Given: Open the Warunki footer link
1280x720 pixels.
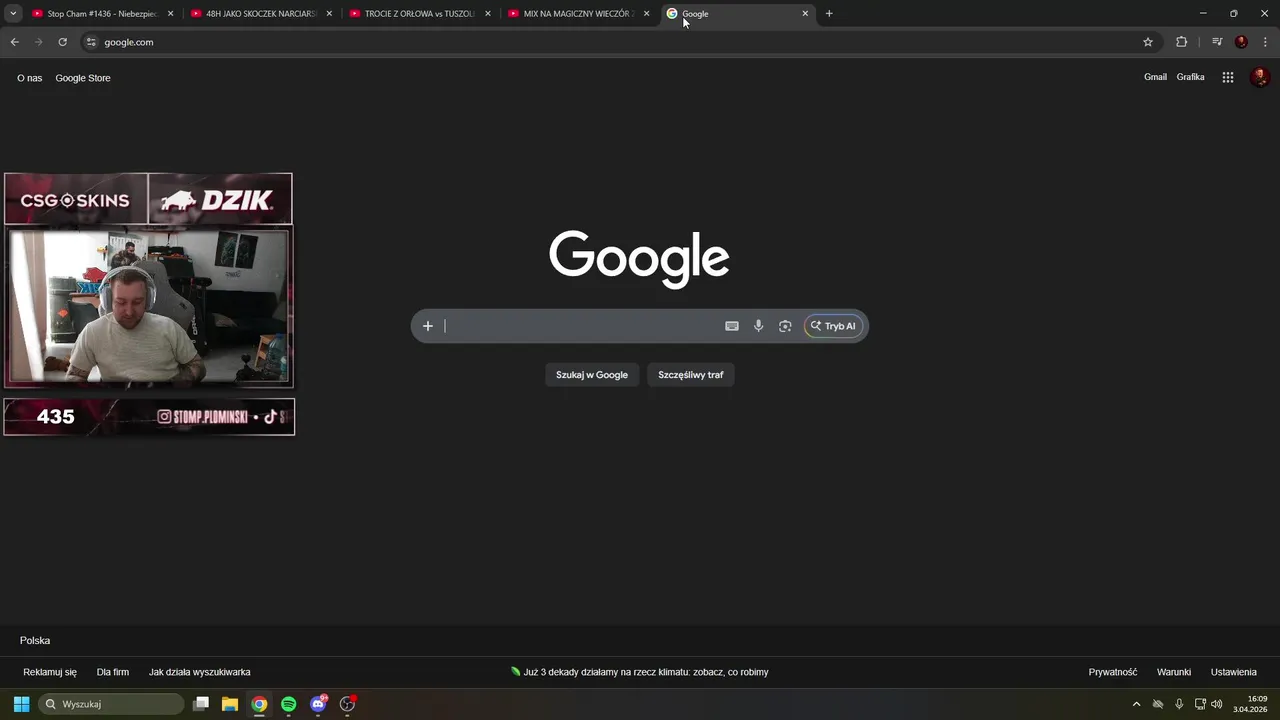Looking at the screenshot, I should [1174, 672].
